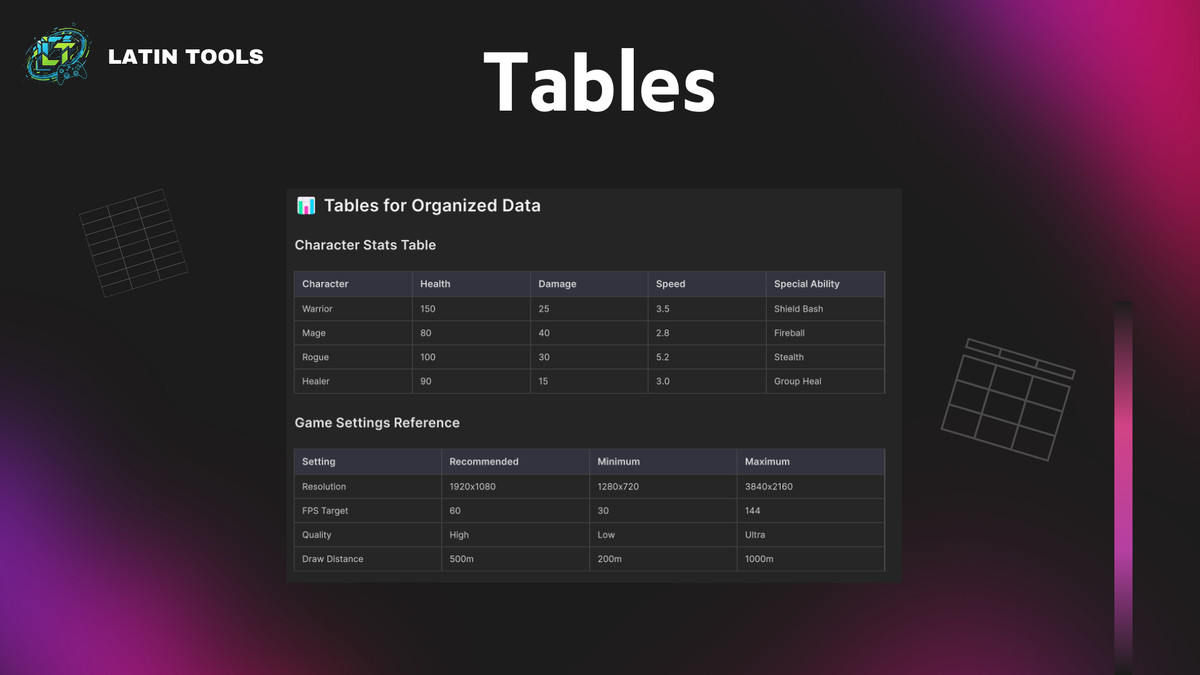Click the Draw Distance setting cell

click(x=333, y=559)
